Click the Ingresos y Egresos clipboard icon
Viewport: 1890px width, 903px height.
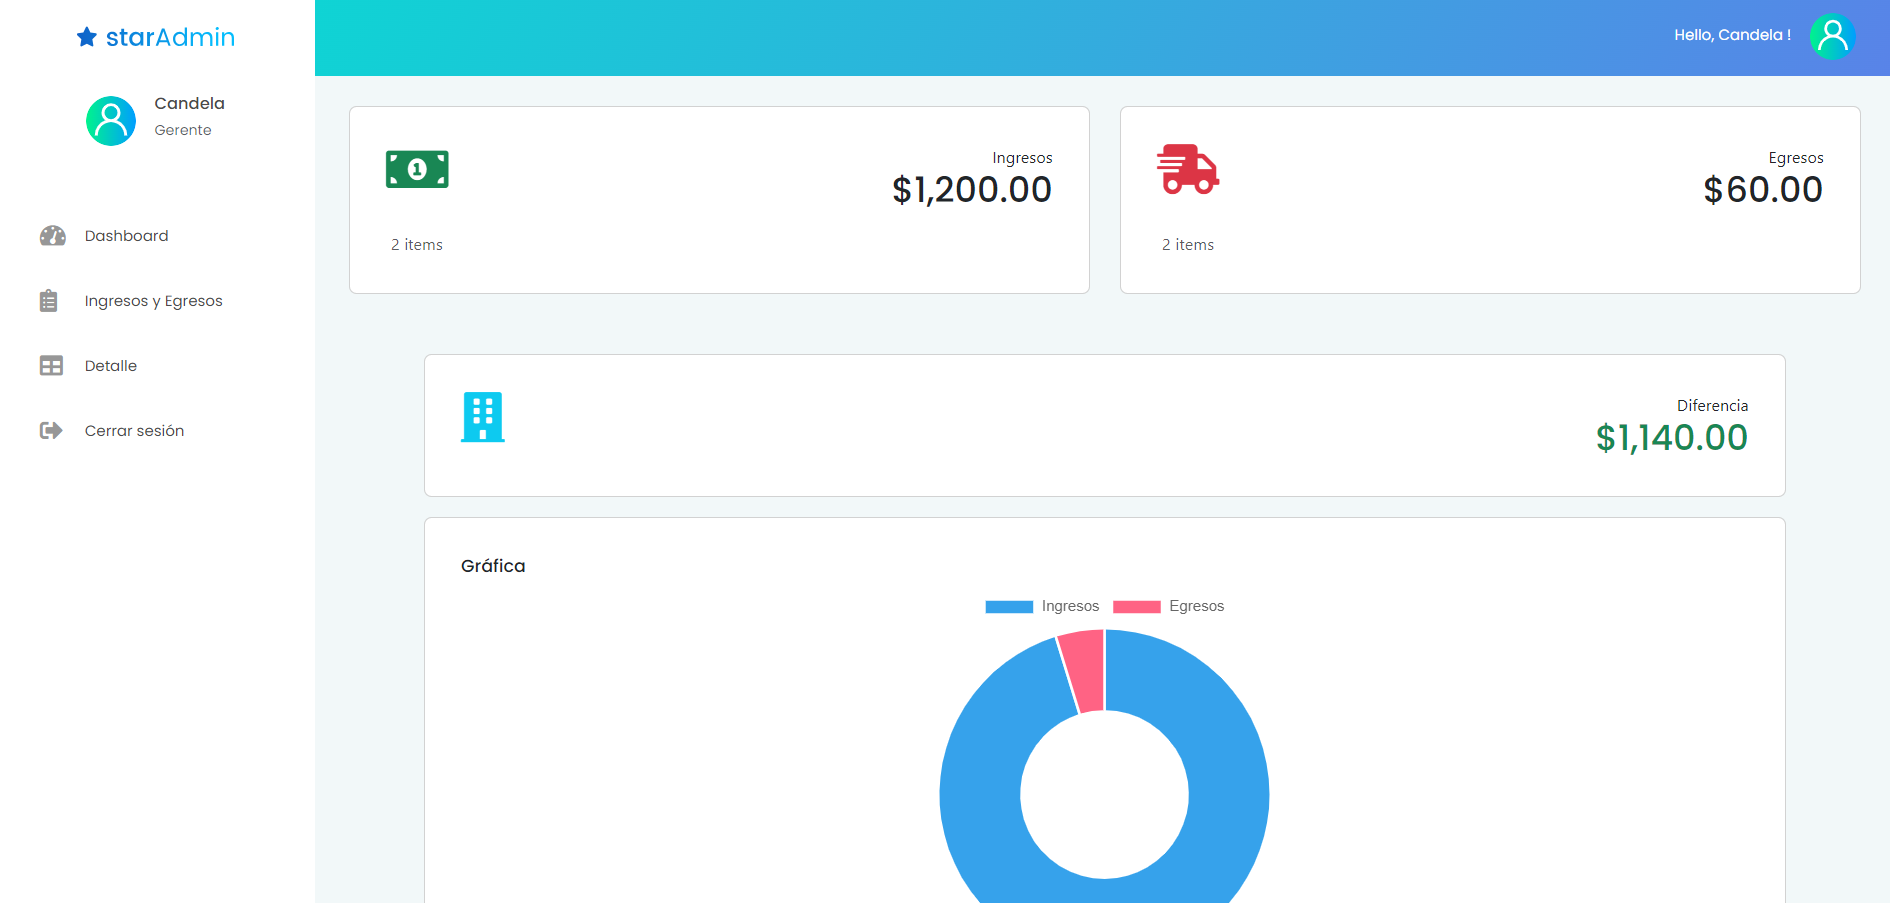click(x=49, y=301)
